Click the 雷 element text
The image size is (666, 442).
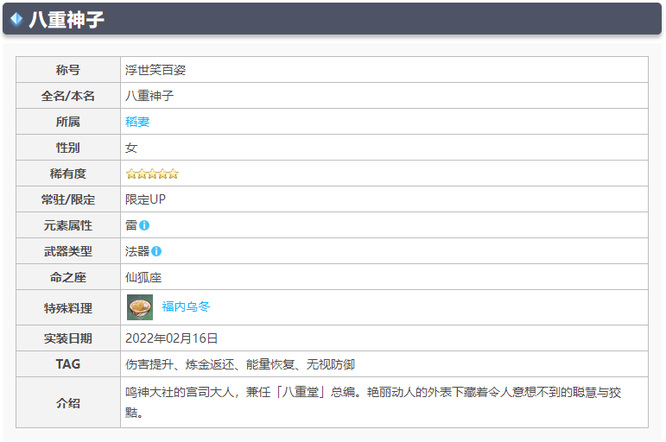point(131,225)
